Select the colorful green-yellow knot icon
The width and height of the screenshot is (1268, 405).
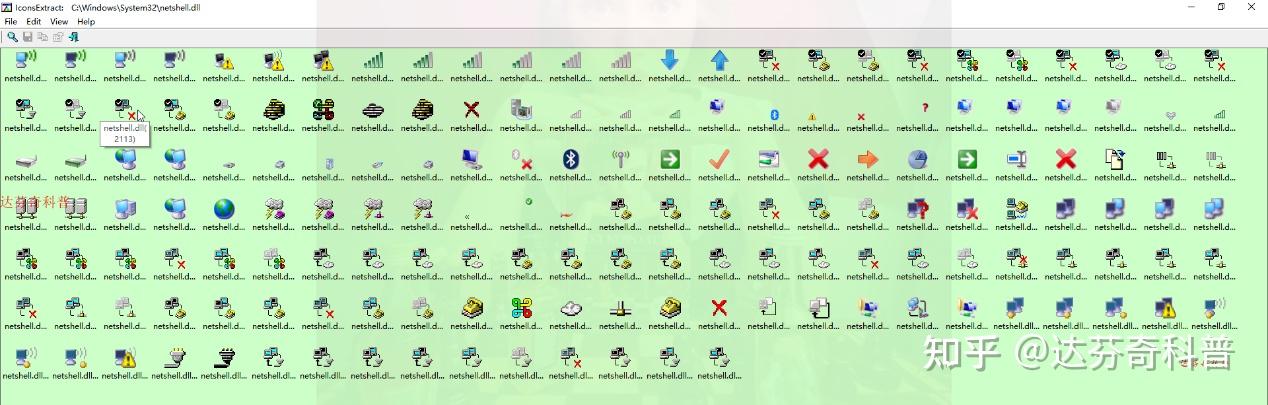(521, 308)
